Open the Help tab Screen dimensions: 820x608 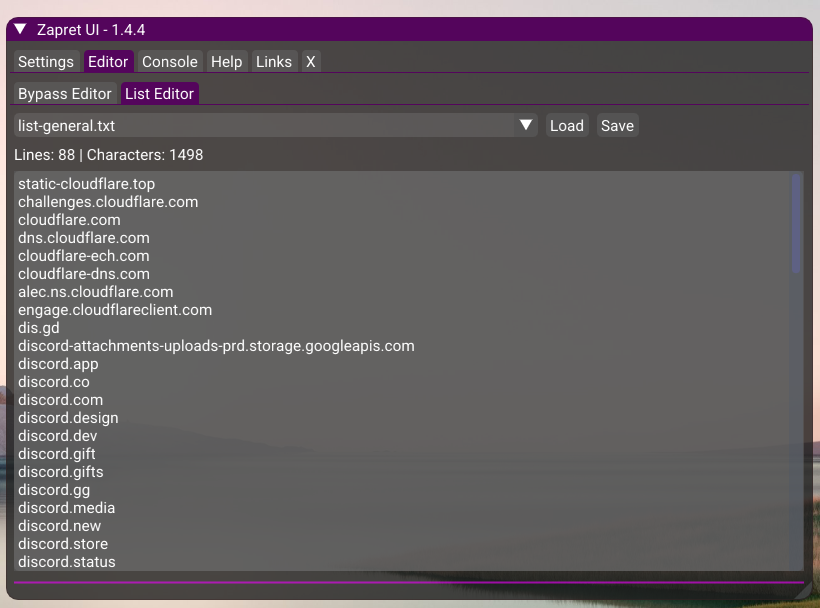pyautogui.click(x=226, y=62)
